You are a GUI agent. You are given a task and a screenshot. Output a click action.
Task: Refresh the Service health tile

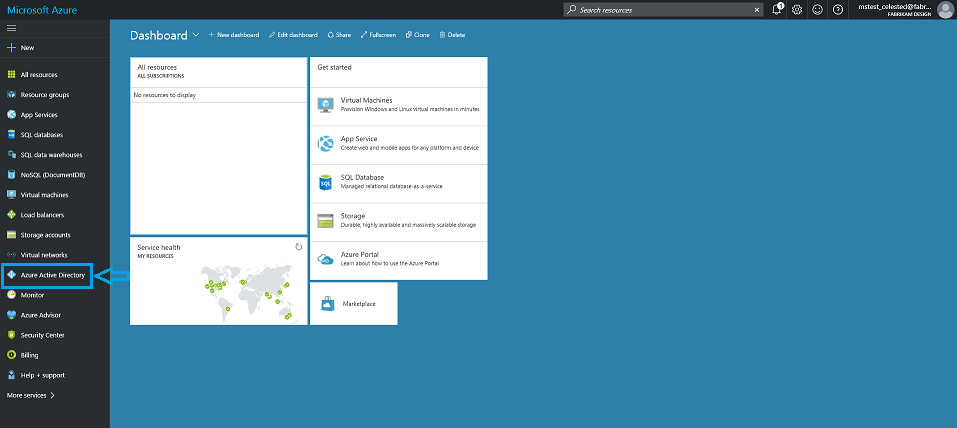(298, 246)
